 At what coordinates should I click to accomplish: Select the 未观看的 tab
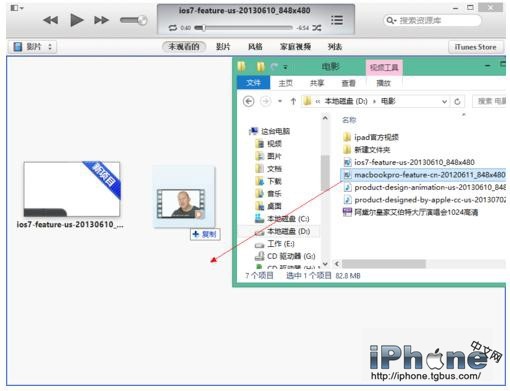coord(184,47)
